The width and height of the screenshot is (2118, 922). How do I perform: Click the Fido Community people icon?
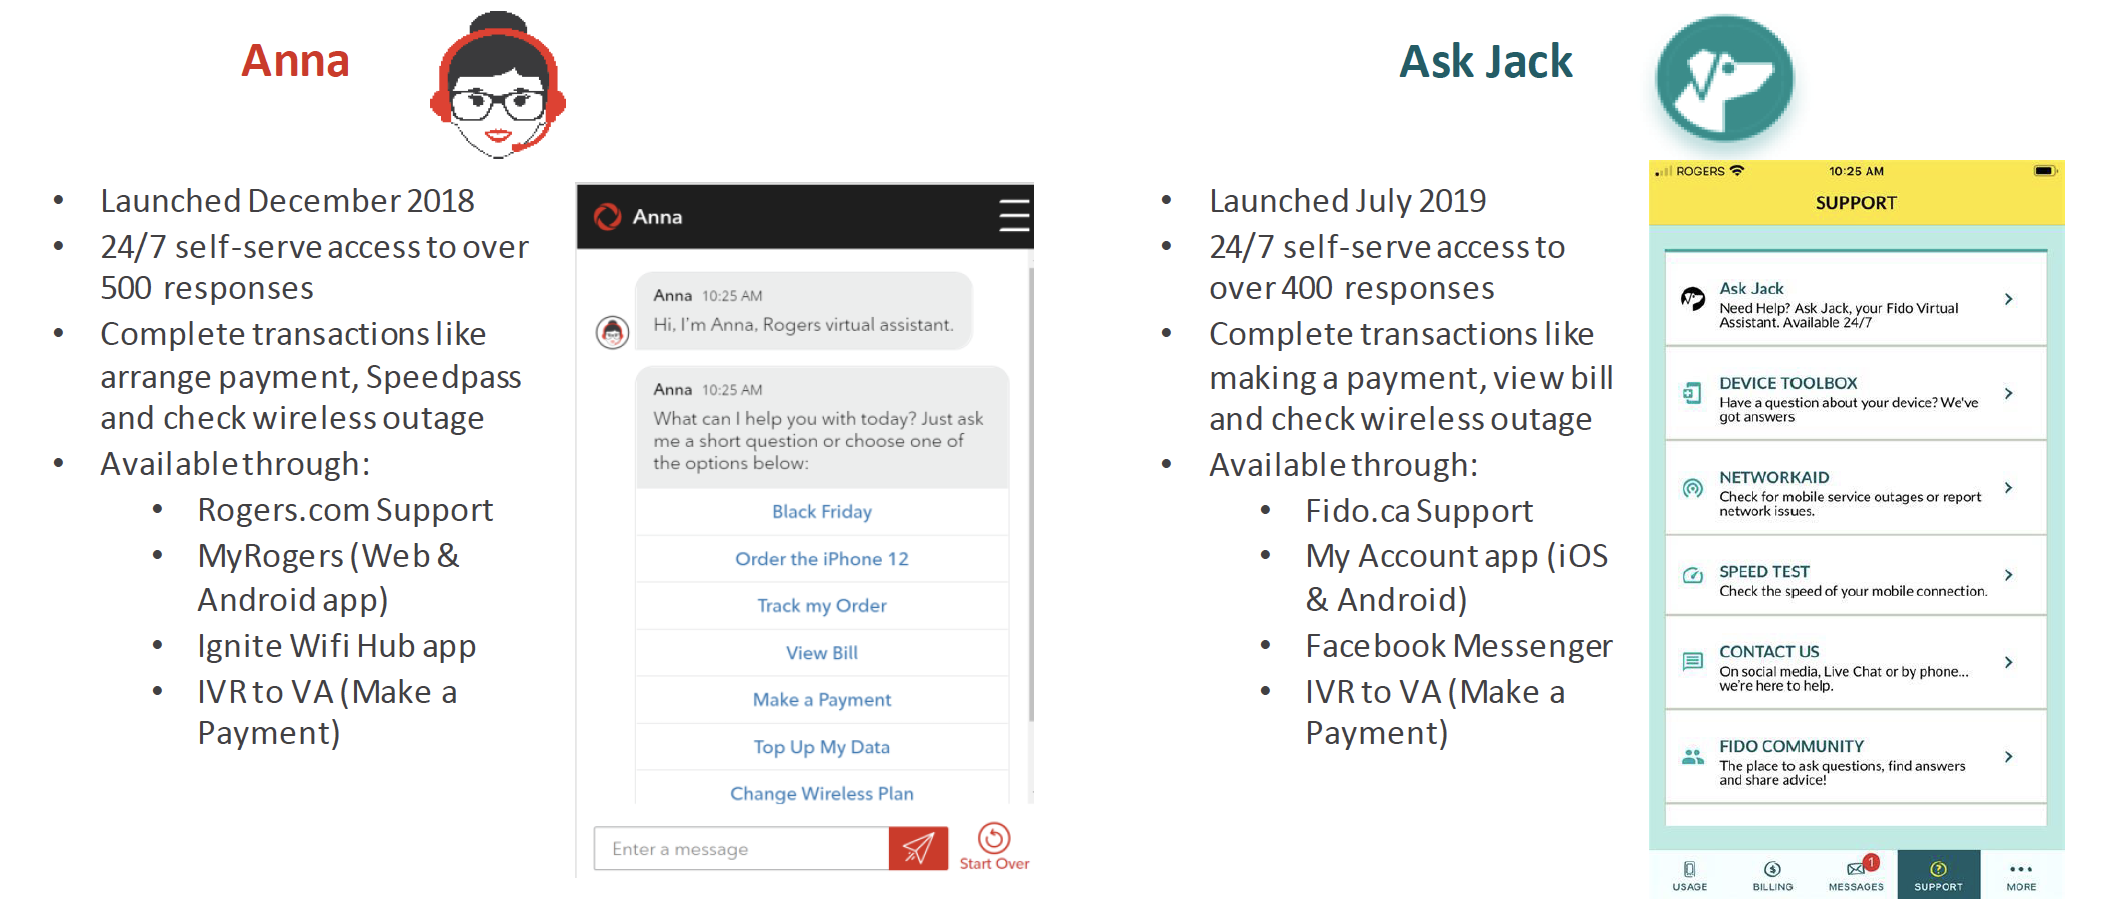click(x=1692, y=756)
